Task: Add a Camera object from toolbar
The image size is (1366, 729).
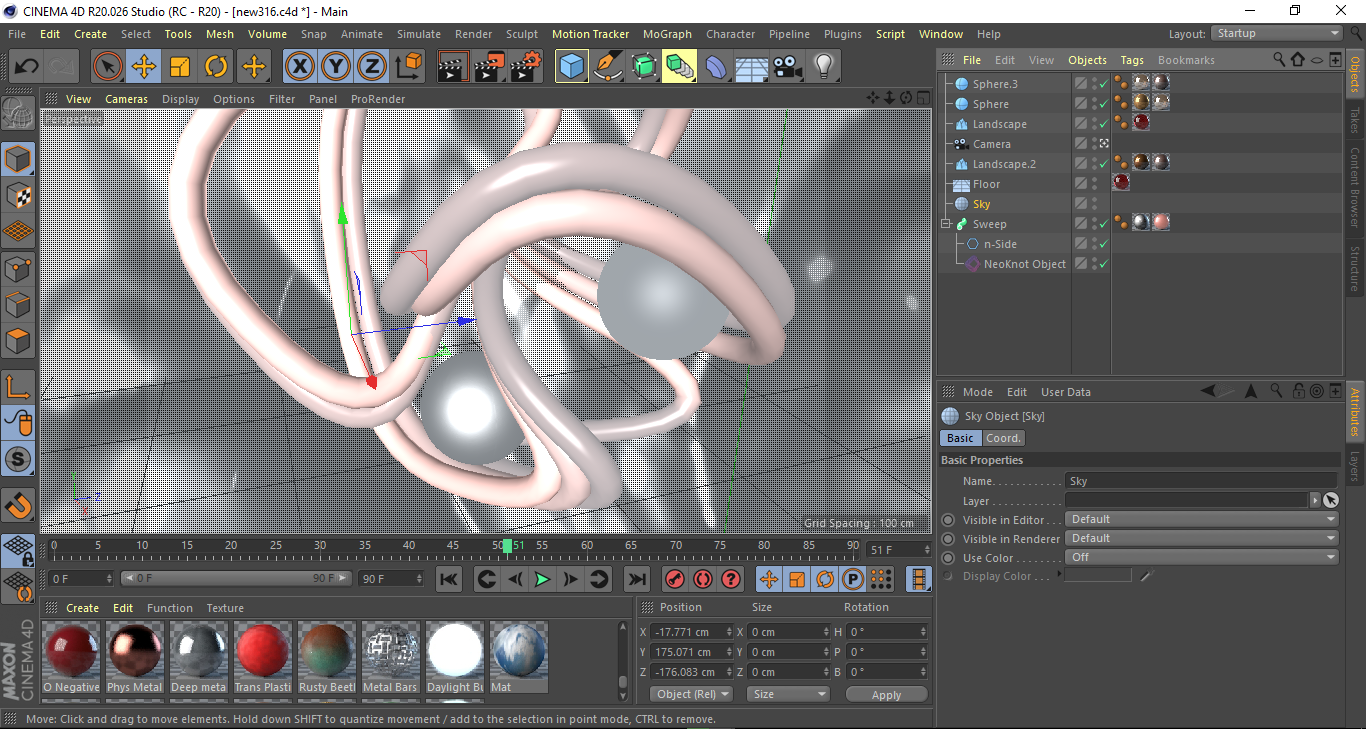Action: [788, 67]
